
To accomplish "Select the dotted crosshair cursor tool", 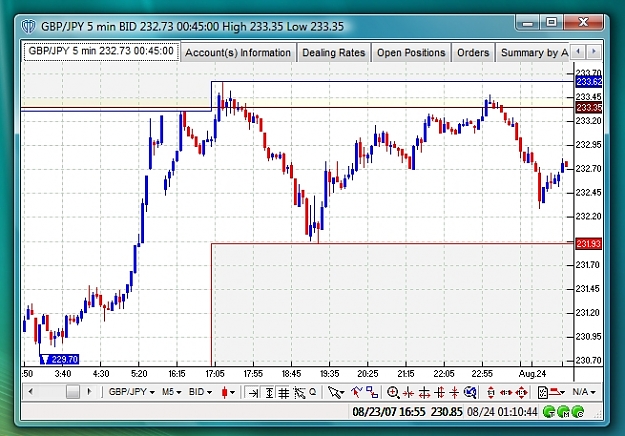I will (x=299, y=393).
